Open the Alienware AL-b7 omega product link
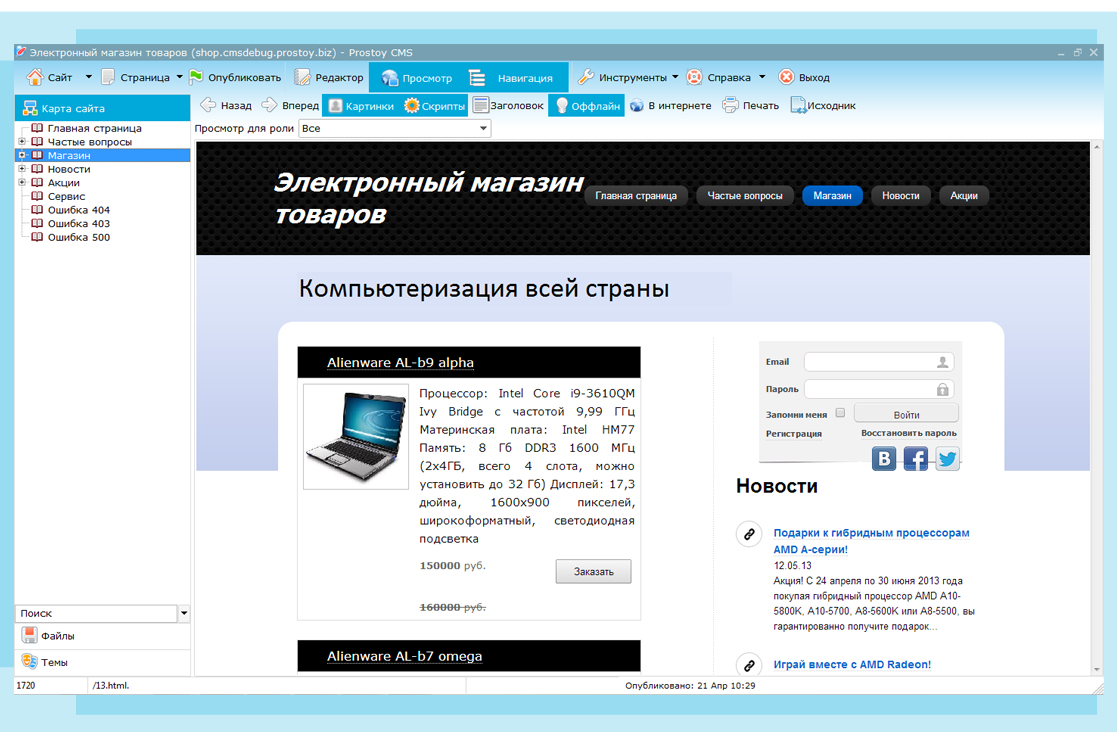The image size is (1117, 742). coord(405,656)
